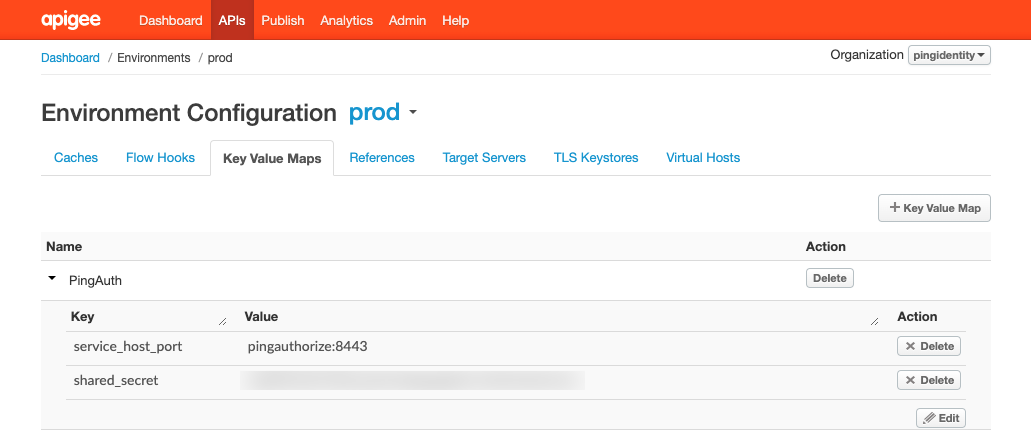Open the Publish menu
Image resolution: width=1031 pixels, height=433 pixels.
click(x=282, y=20)
